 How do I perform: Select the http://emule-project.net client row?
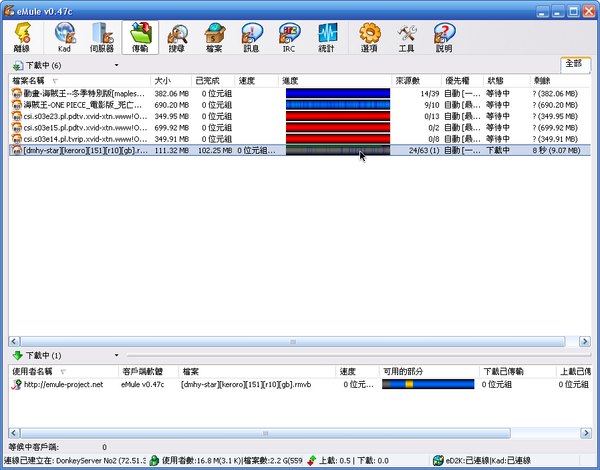click(x=300, y=385)
